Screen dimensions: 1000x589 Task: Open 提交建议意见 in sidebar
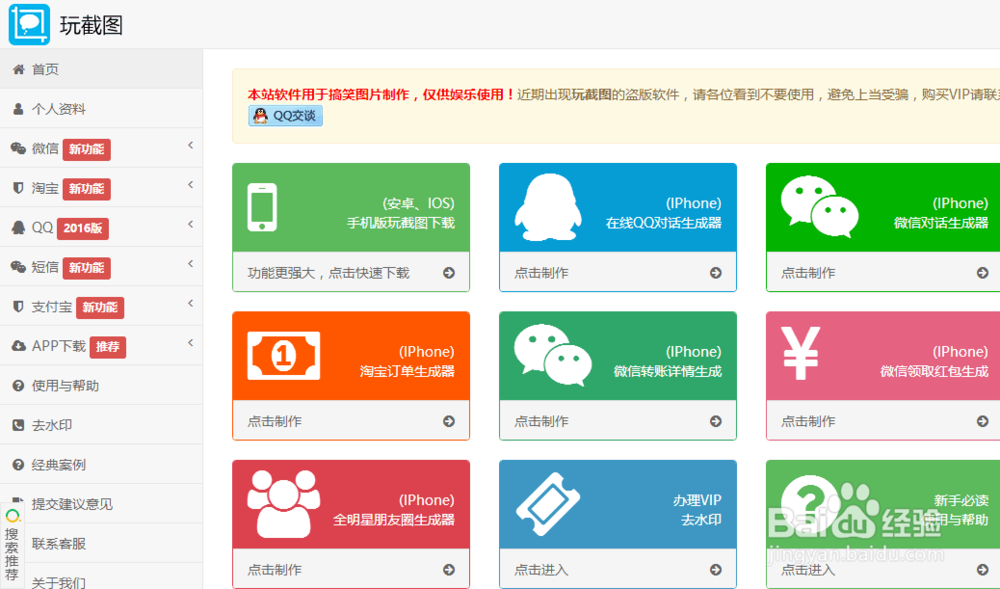pyautogui.click(x=101, y=504)
